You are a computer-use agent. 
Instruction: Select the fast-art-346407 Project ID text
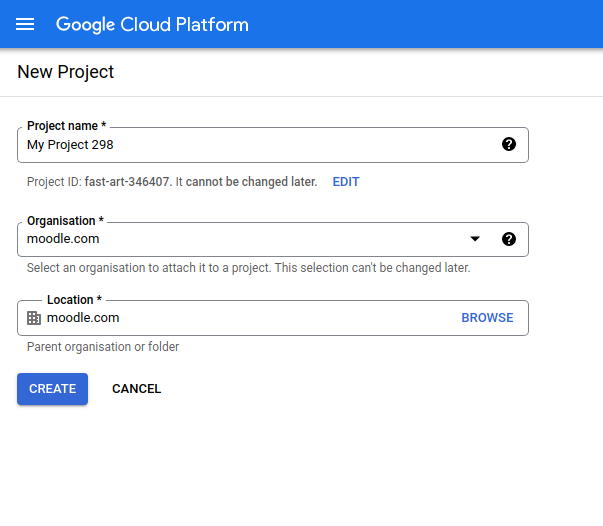[127, 182]
